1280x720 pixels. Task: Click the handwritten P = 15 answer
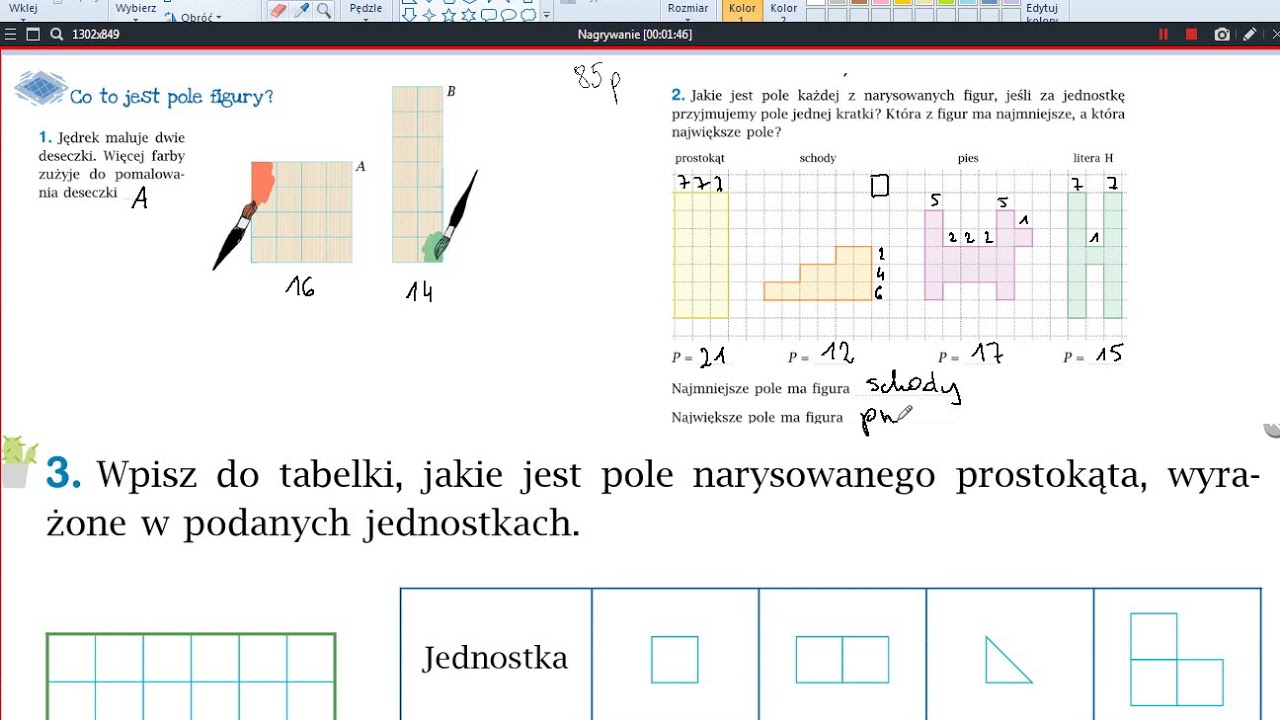[x=1093, y=354]
